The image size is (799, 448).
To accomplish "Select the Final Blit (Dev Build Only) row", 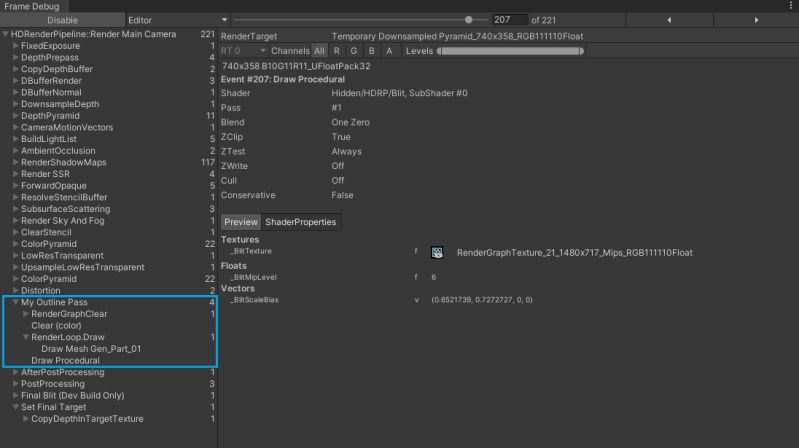I will (109, 396).
